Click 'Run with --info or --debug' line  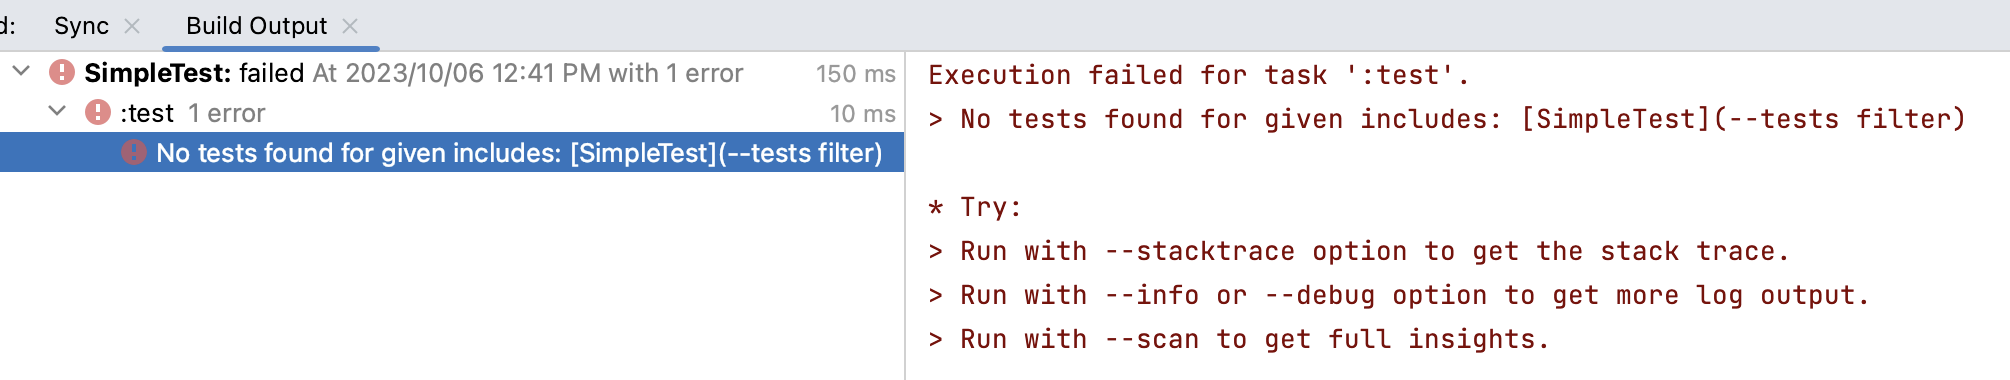(x=1399, y=295)
